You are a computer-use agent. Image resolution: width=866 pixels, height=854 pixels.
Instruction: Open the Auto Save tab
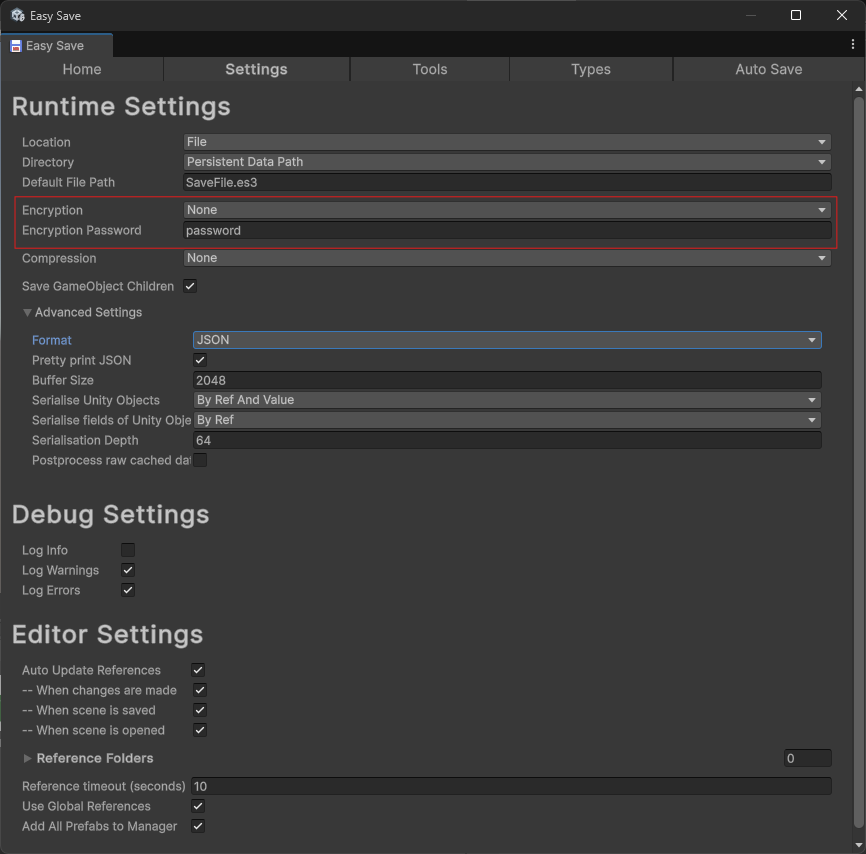tap(768, 69)
